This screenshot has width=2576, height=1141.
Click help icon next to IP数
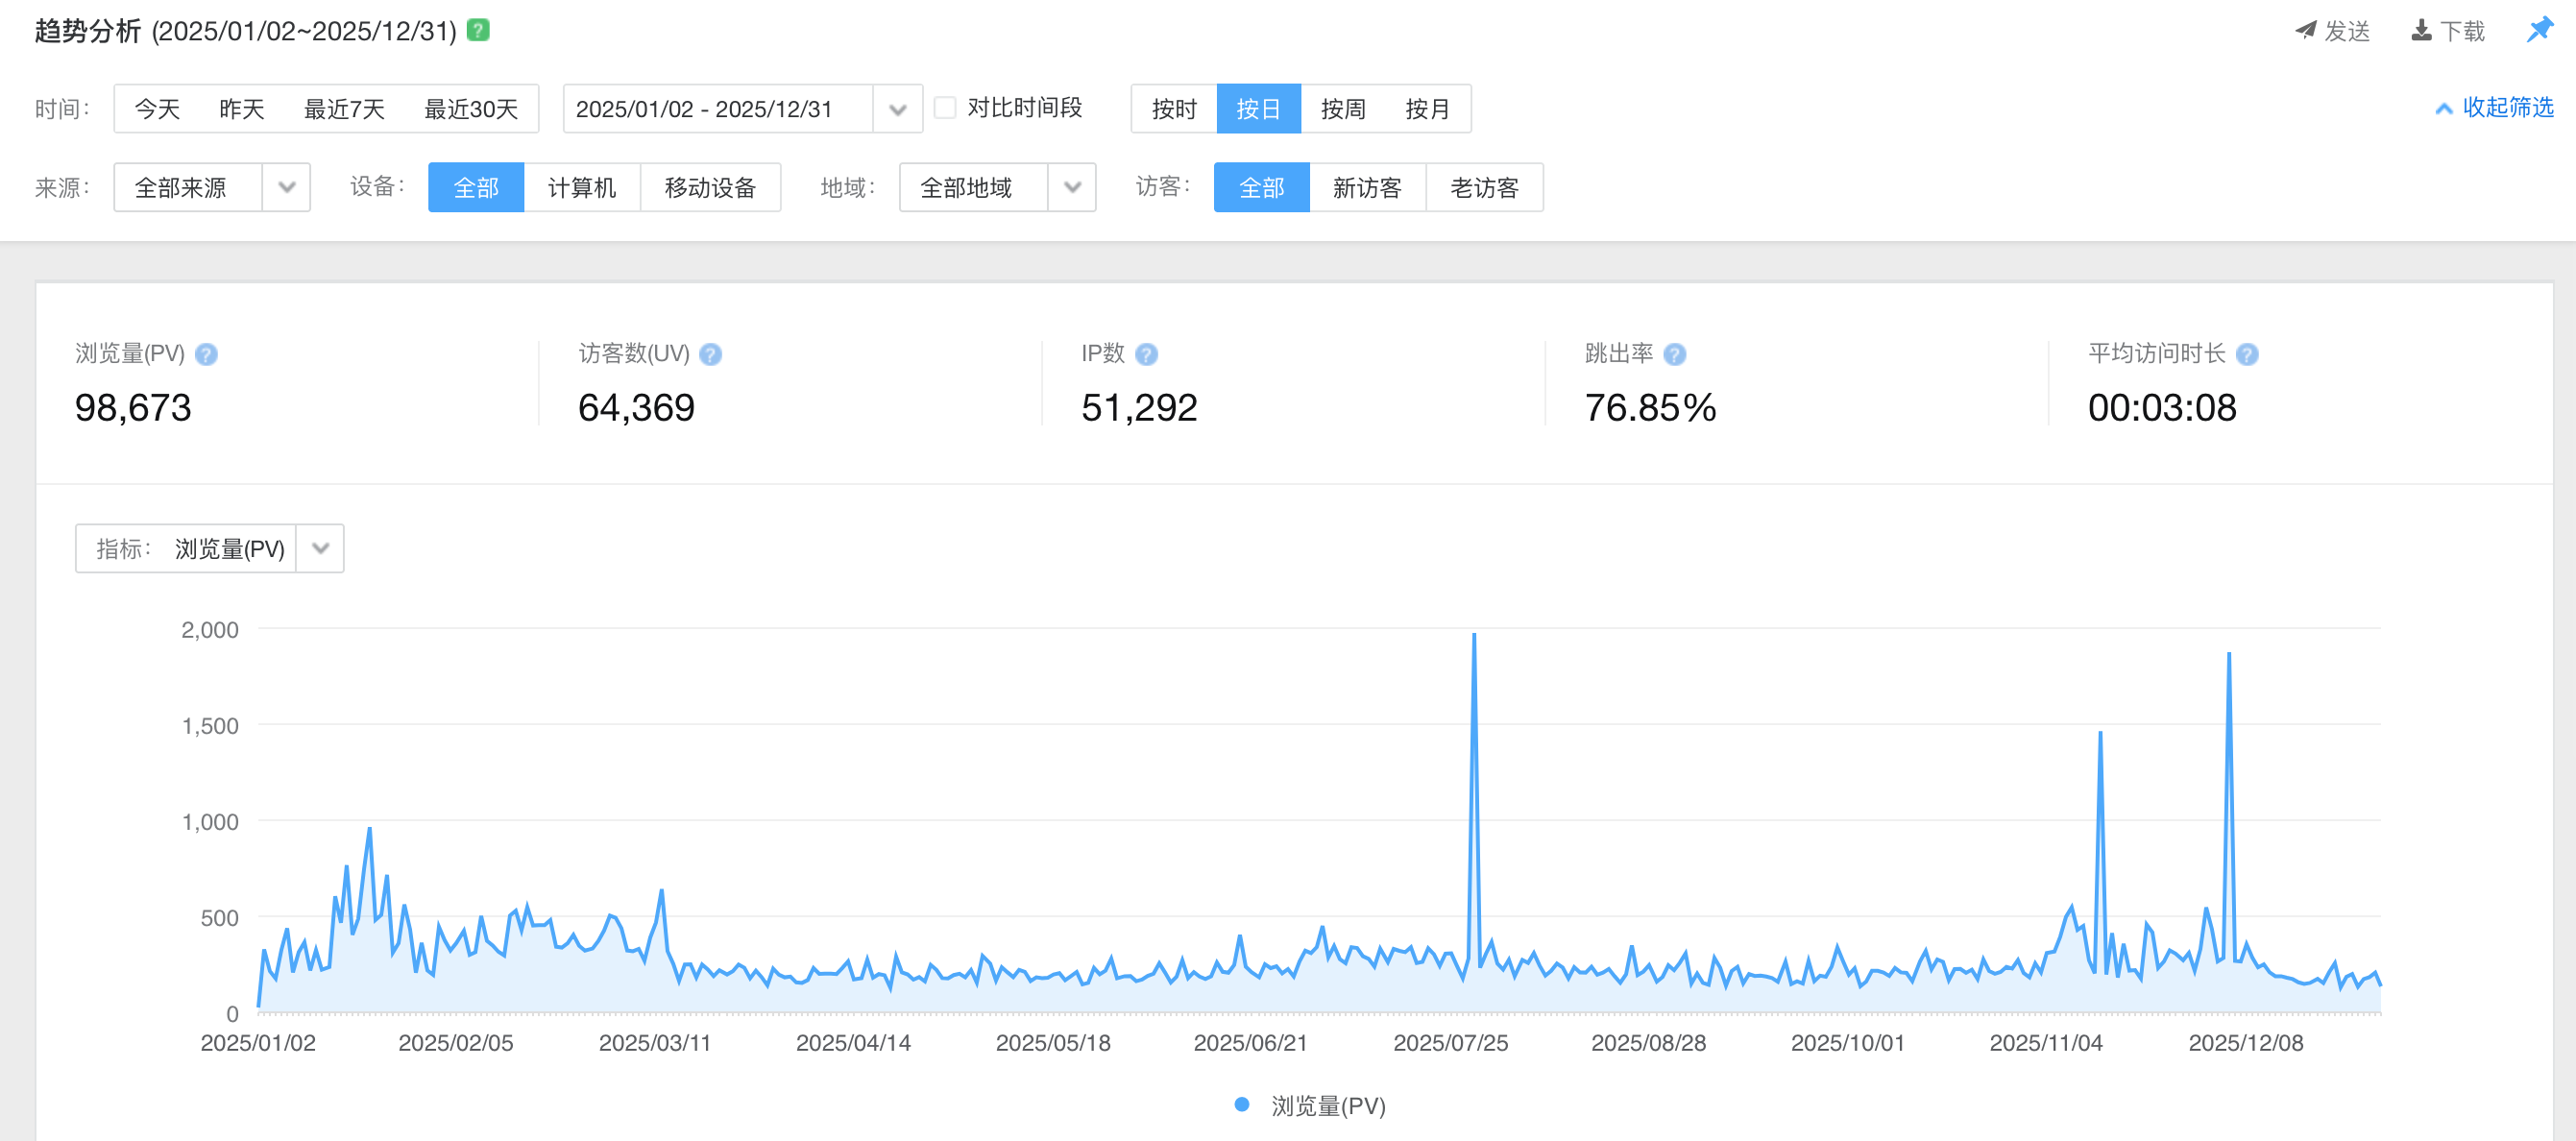(x=1146, y=354)
